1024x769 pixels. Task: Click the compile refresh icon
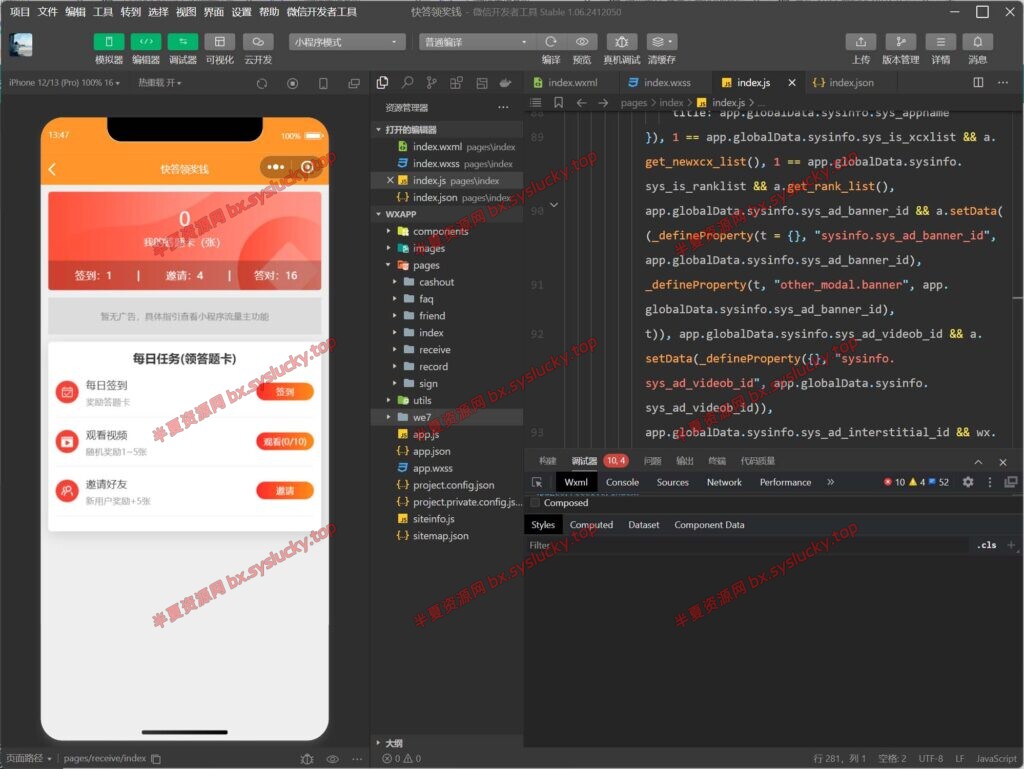[551, 42]
